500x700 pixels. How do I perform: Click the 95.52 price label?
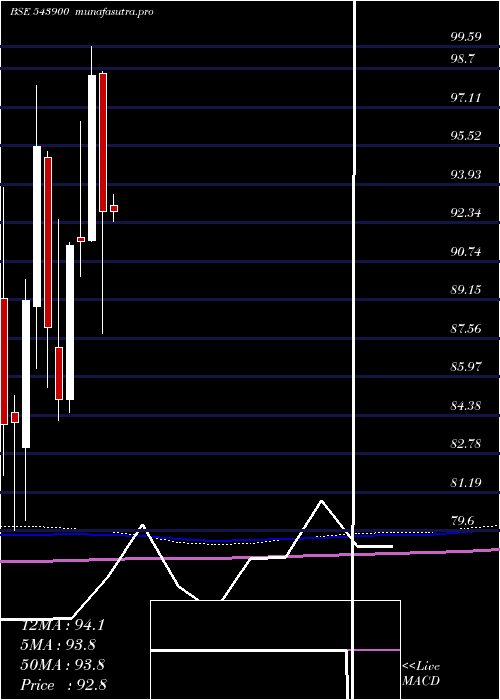(466, 136)
